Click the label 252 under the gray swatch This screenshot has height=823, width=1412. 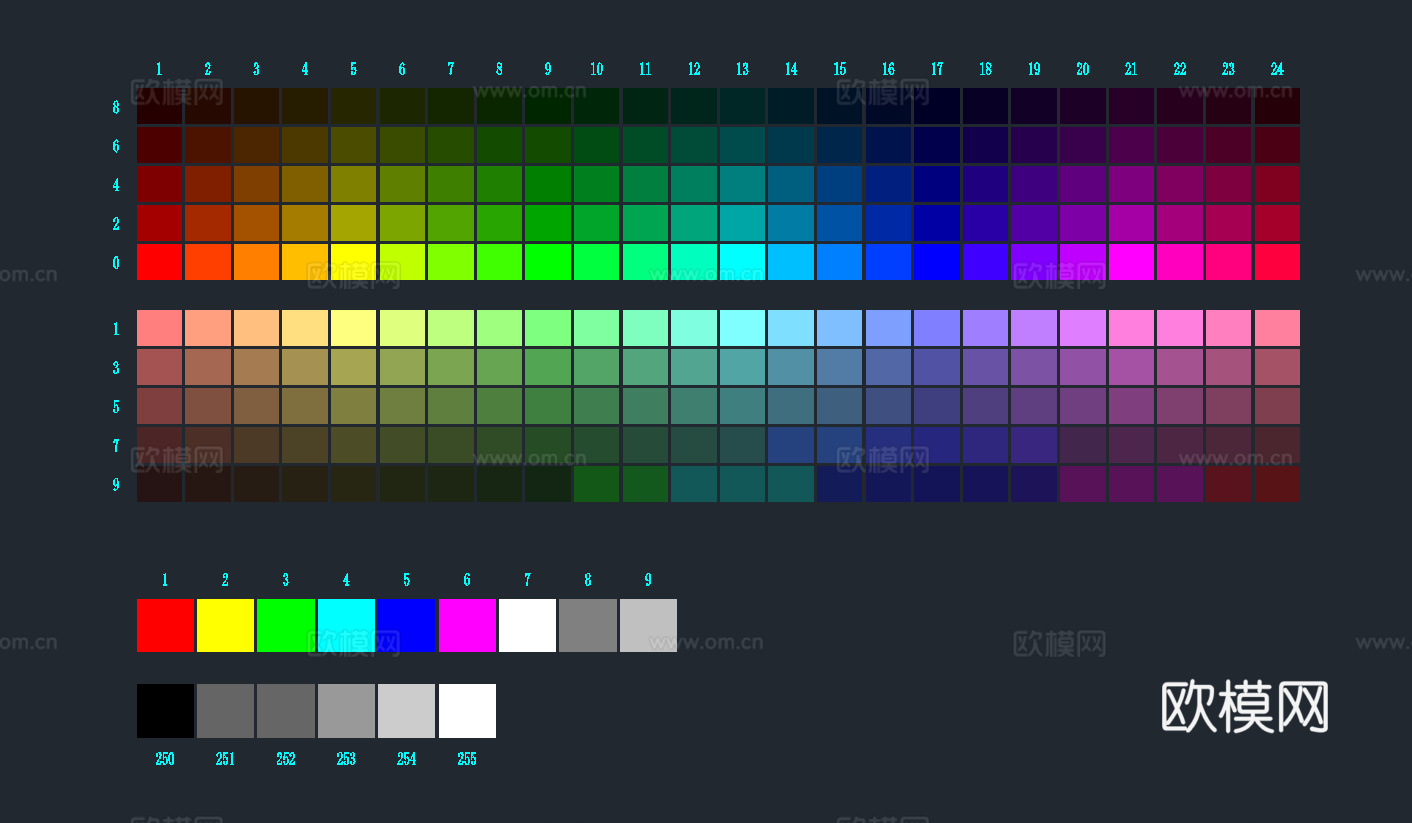(286, 759)
